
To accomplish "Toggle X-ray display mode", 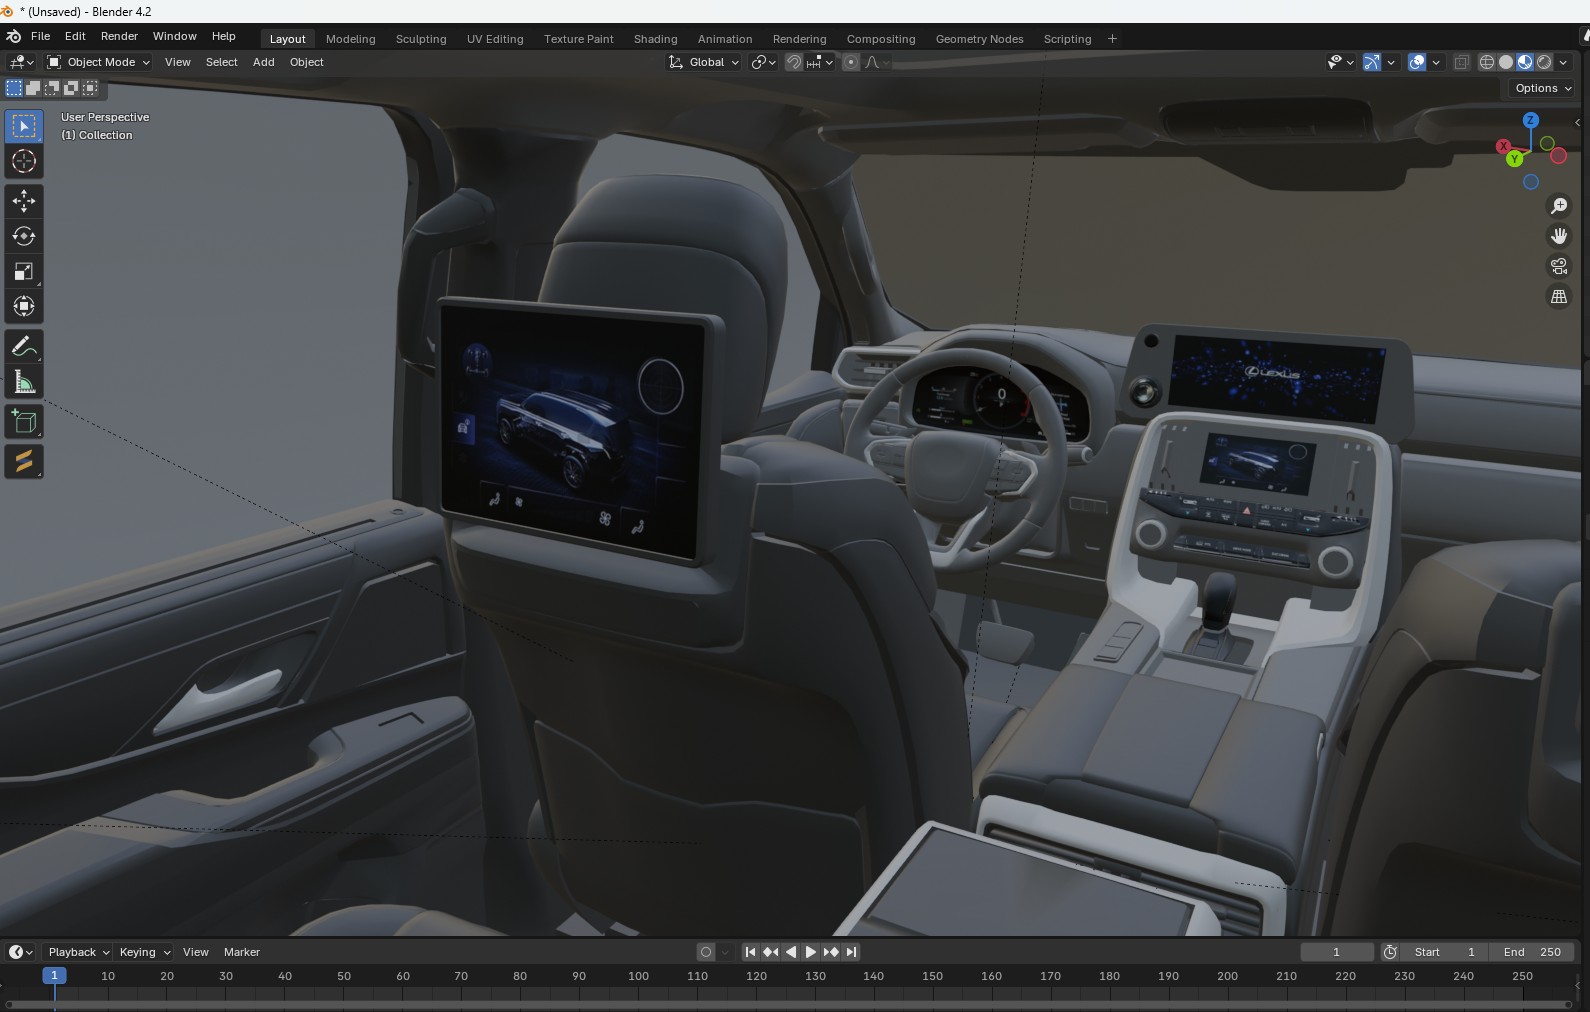I will 1461,62.
